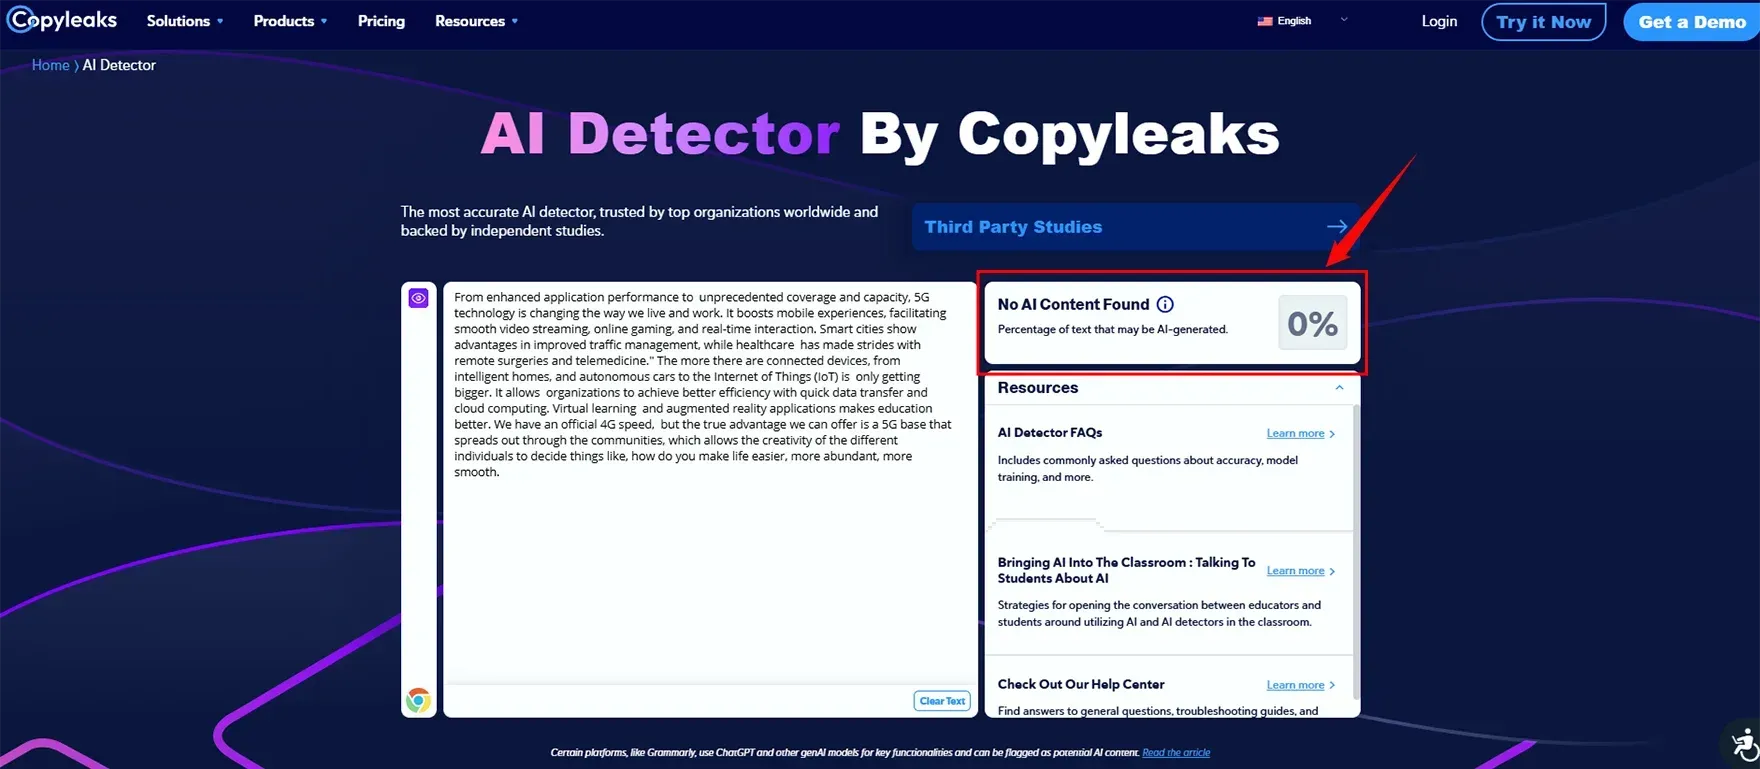
Task: Click the Bringing AI Into The Classroom heading
Action: (1126, 570)
